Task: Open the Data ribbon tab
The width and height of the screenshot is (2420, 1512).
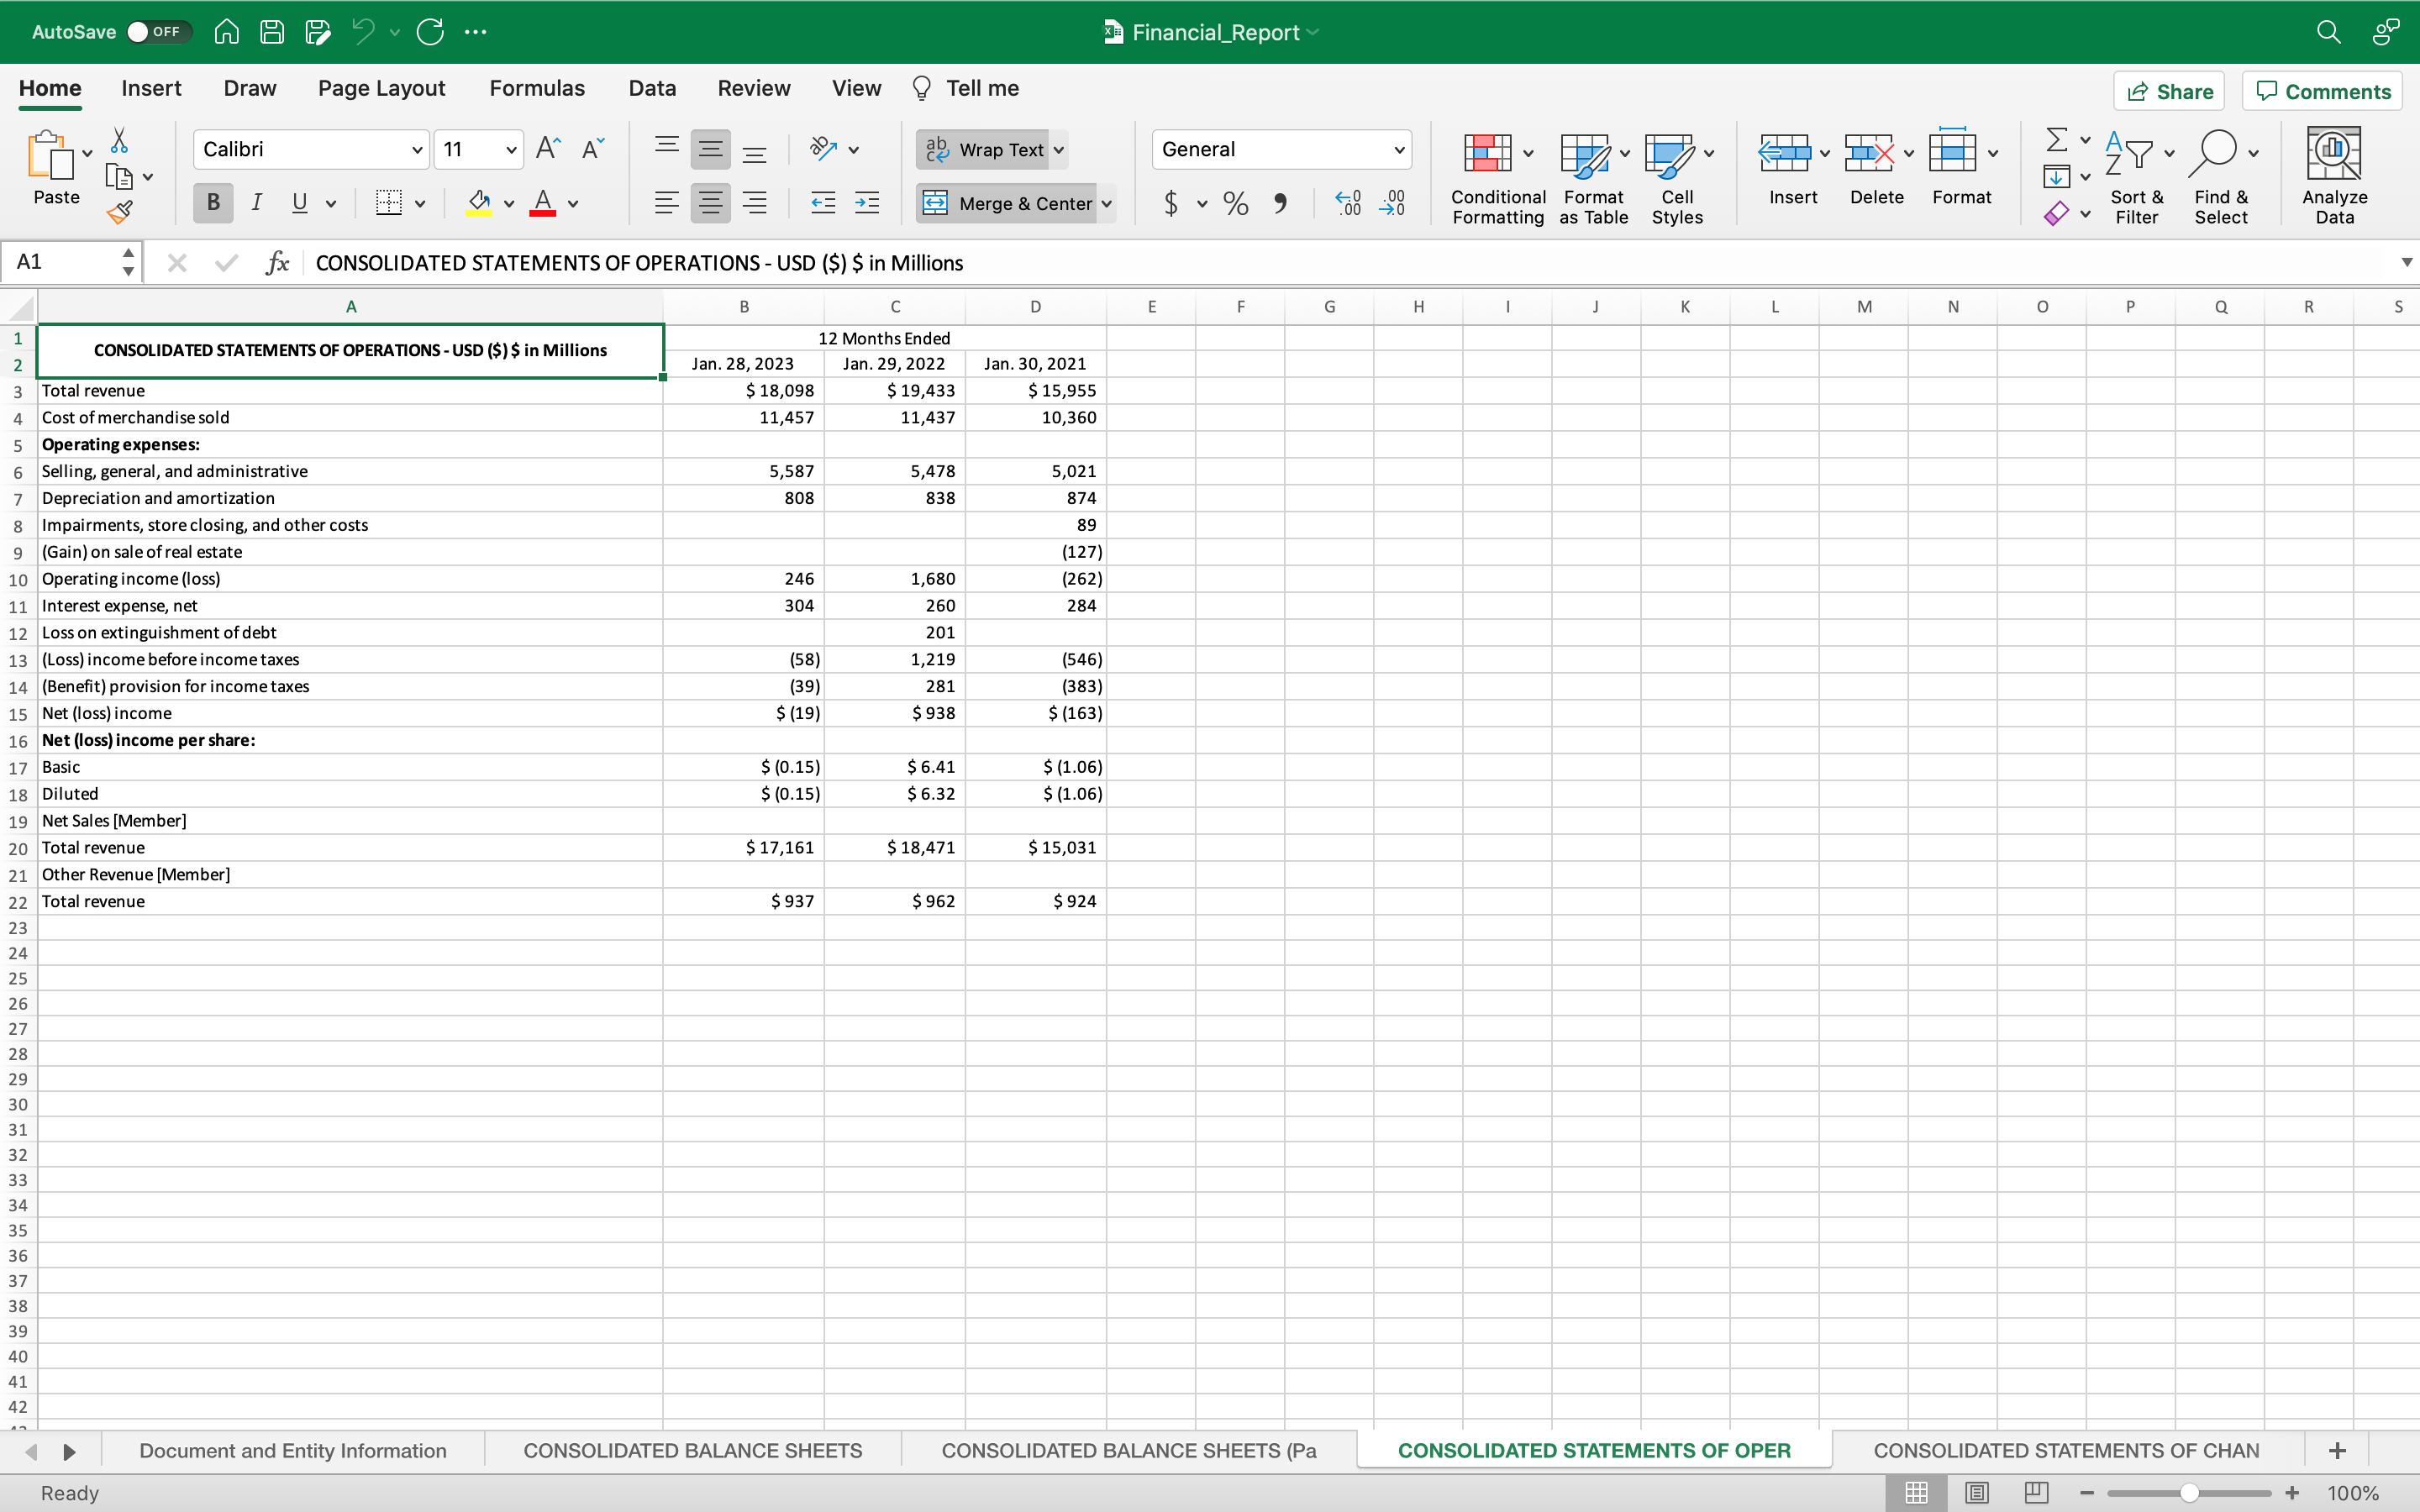Action: click(652, 88)
